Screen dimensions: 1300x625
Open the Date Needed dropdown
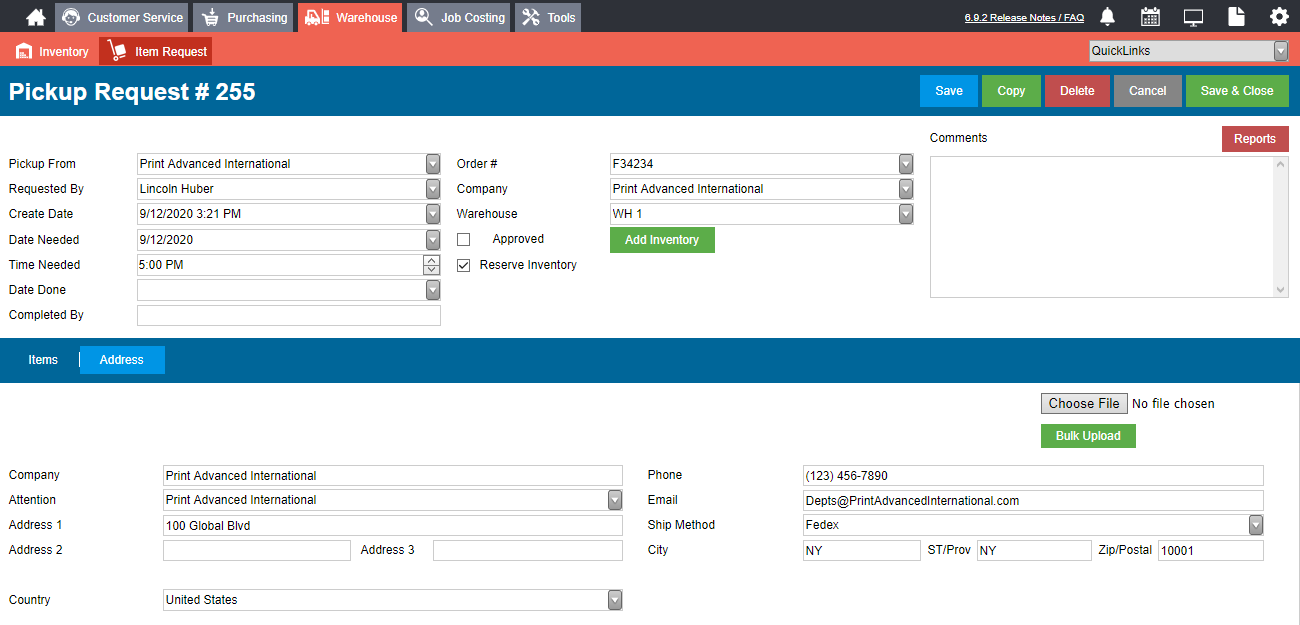point(433,240)
